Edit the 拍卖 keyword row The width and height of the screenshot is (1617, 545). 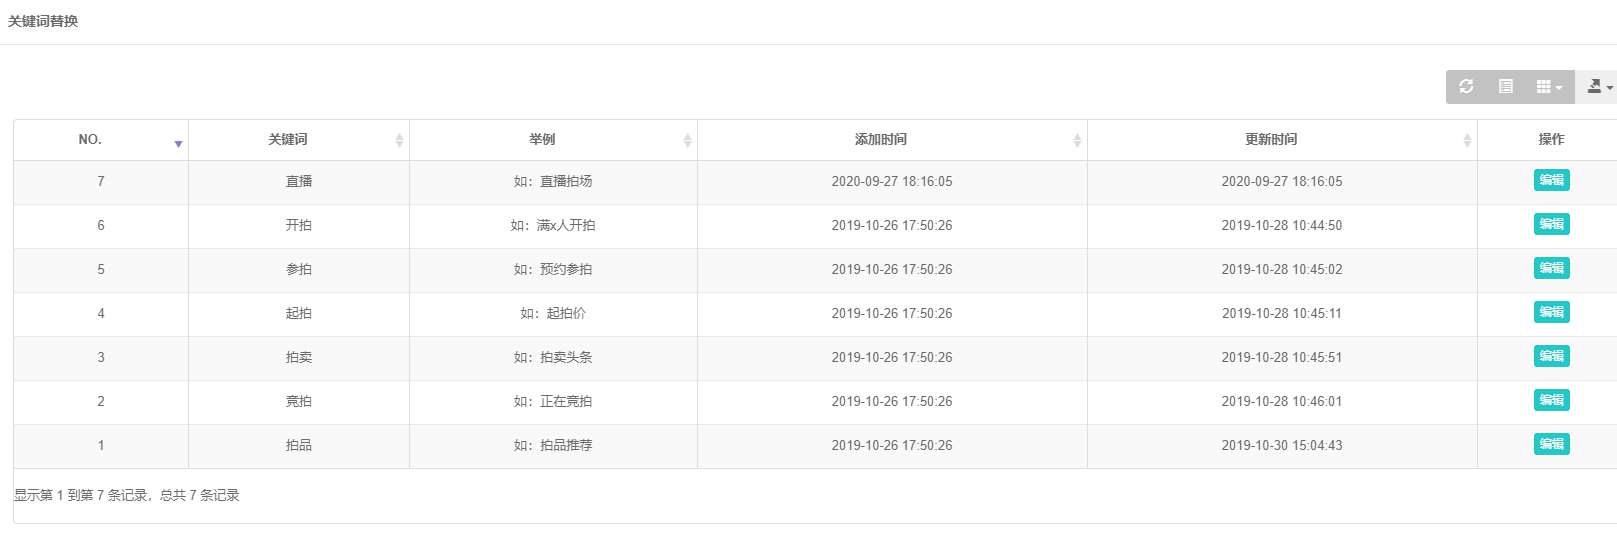[1551, 356]
